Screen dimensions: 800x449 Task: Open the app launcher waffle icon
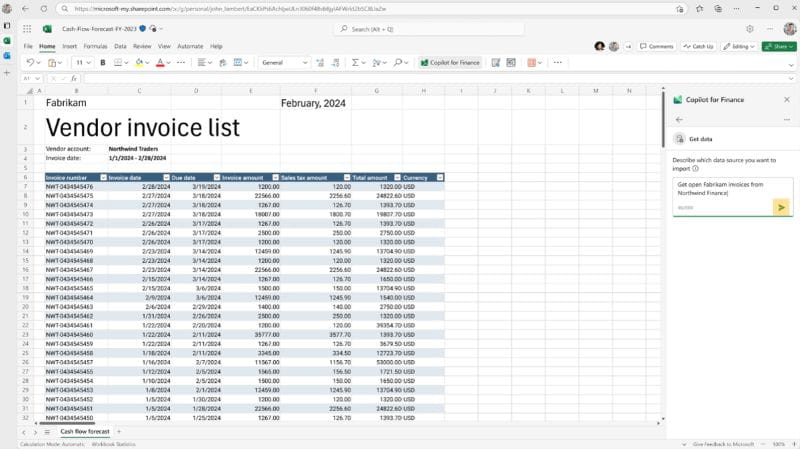(x=27, y=29)
